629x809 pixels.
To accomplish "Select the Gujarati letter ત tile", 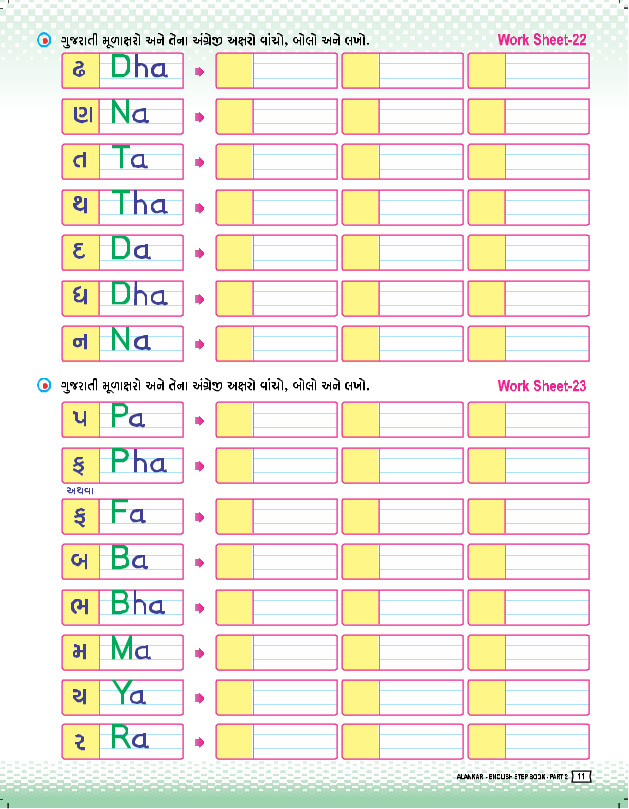I will coord(79,162).
